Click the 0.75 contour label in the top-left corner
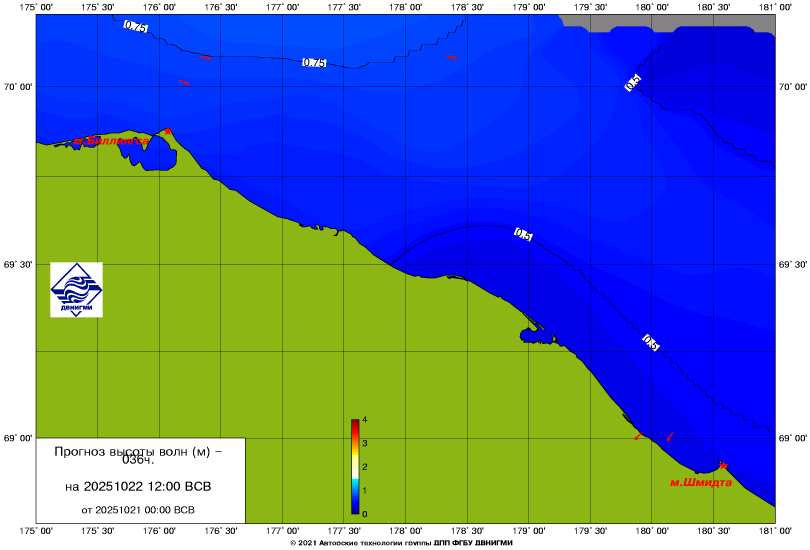This screenshot has width=810, height=550. click(135, 27)
